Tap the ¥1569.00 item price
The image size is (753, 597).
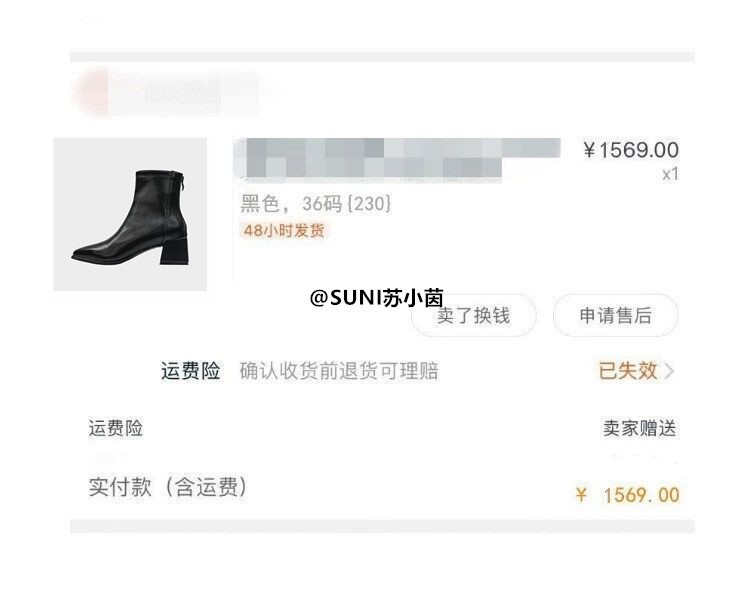631,150
